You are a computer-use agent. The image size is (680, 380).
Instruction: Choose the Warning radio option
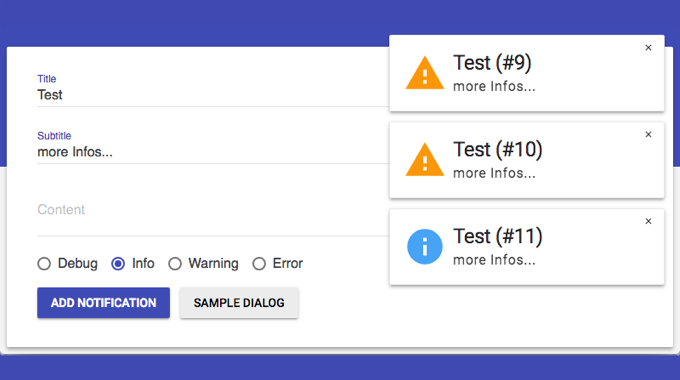175,263
